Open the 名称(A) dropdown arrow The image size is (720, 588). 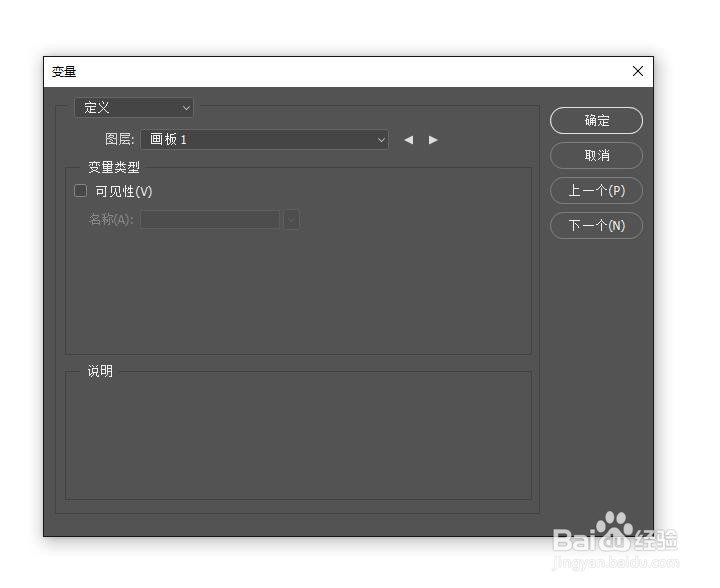[x=291, y=219]
